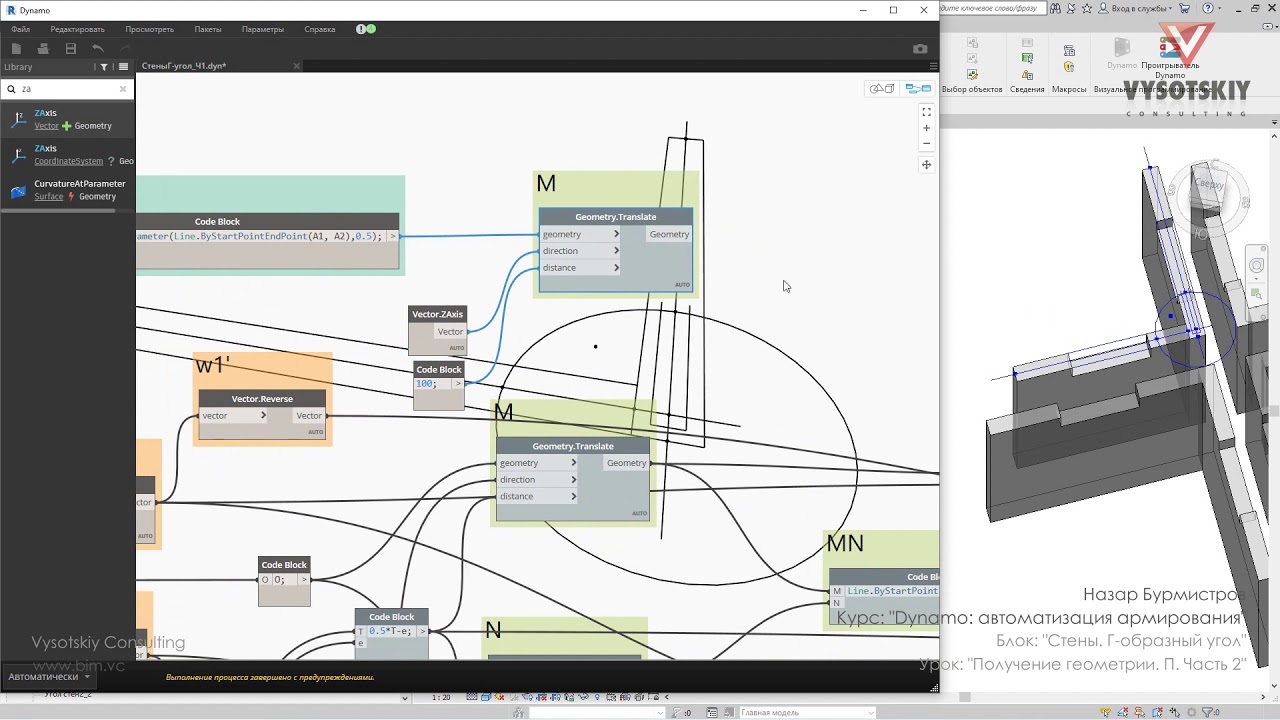Open the Параметры menu
Screen dimensions: 1280x720
click(x=263, y=29)
